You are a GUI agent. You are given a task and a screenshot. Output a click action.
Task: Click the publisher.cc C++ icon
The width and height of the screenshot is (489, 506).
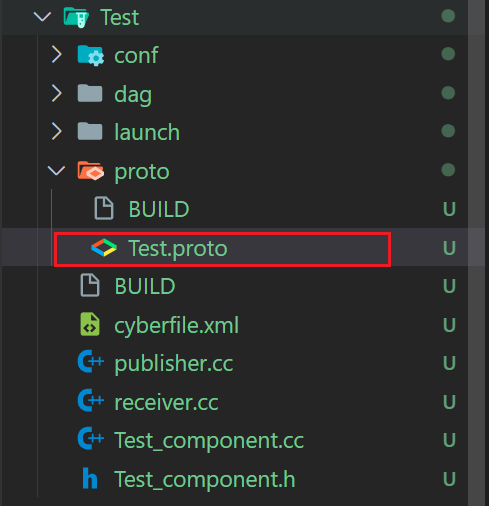point(91,361)
